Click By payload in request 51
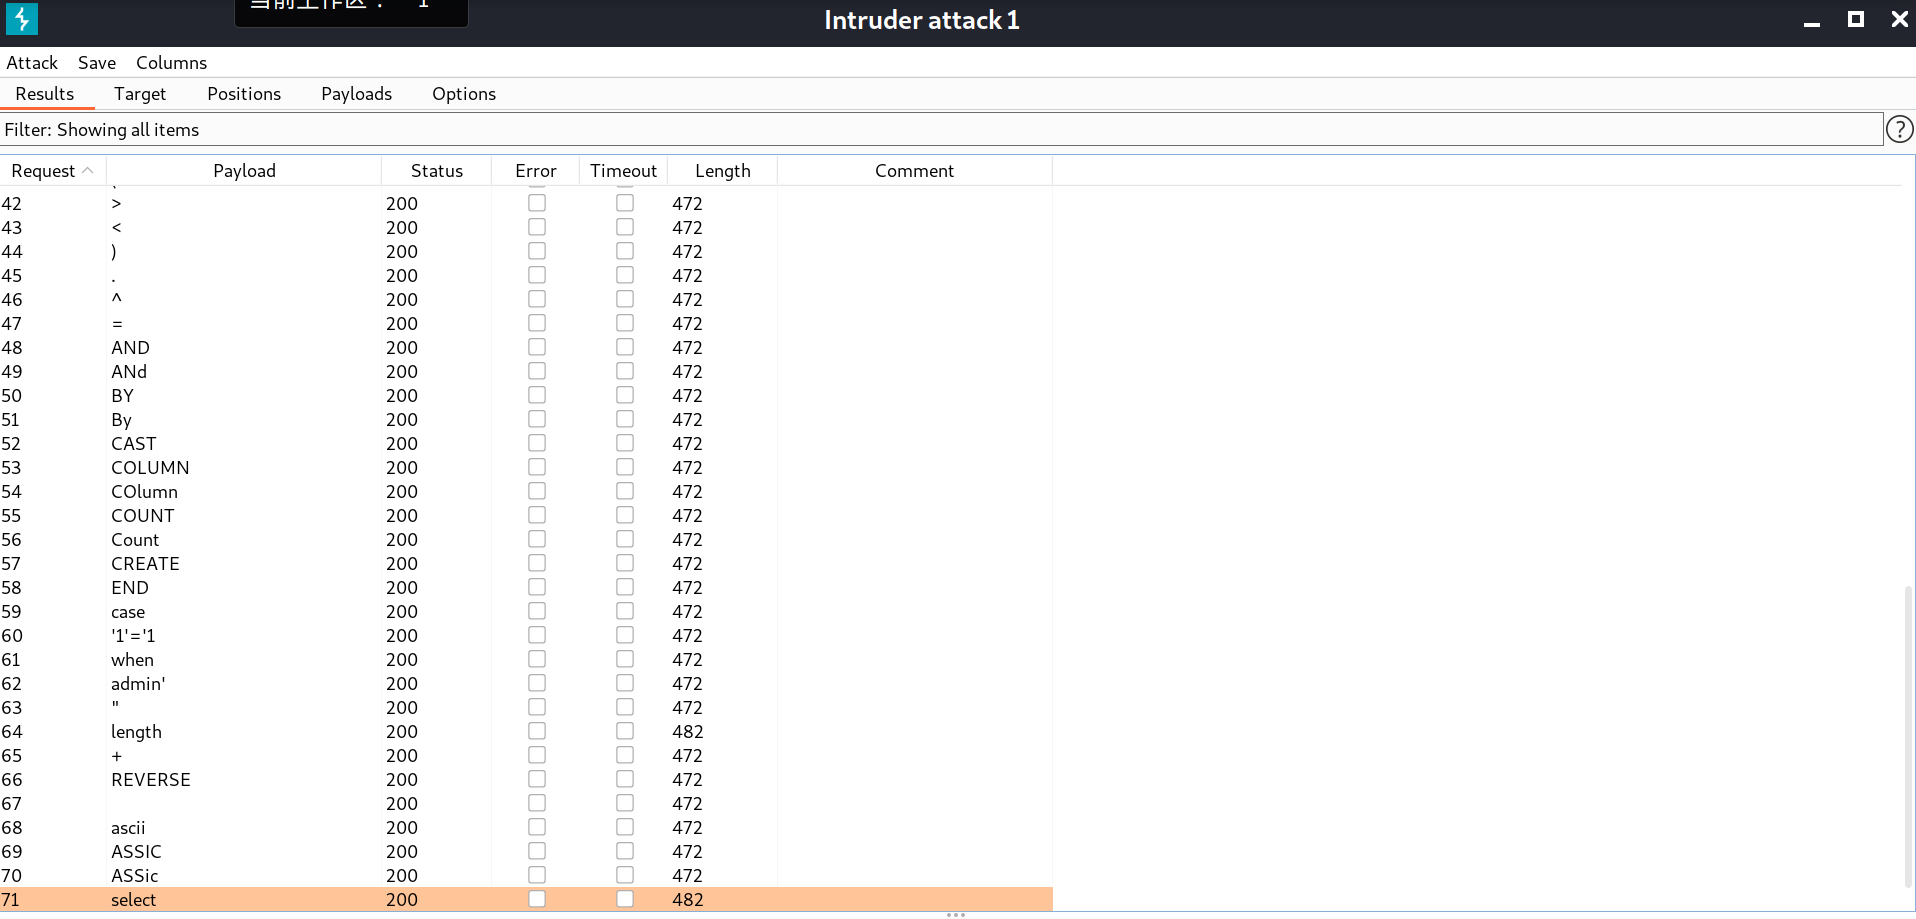Screen dimensions: 1916x919 click(121, 420)
